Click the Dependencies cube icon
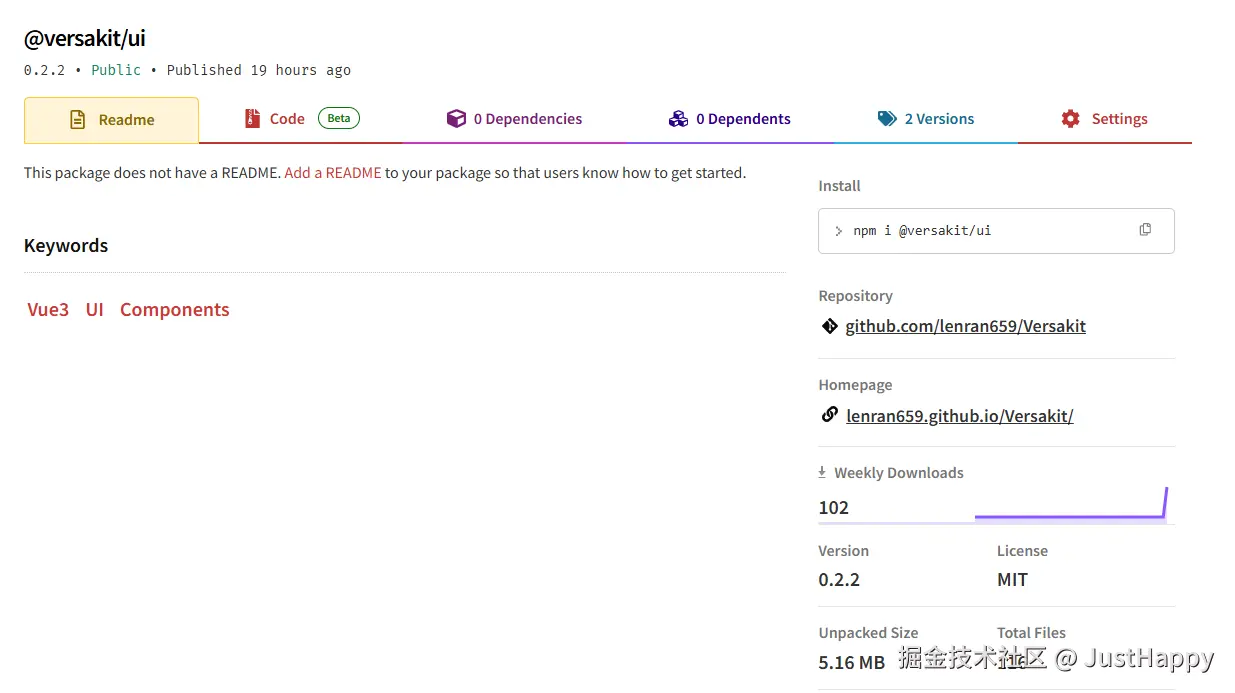Image resolution: width=1235 pixels, height=693 pixels. 456,119
